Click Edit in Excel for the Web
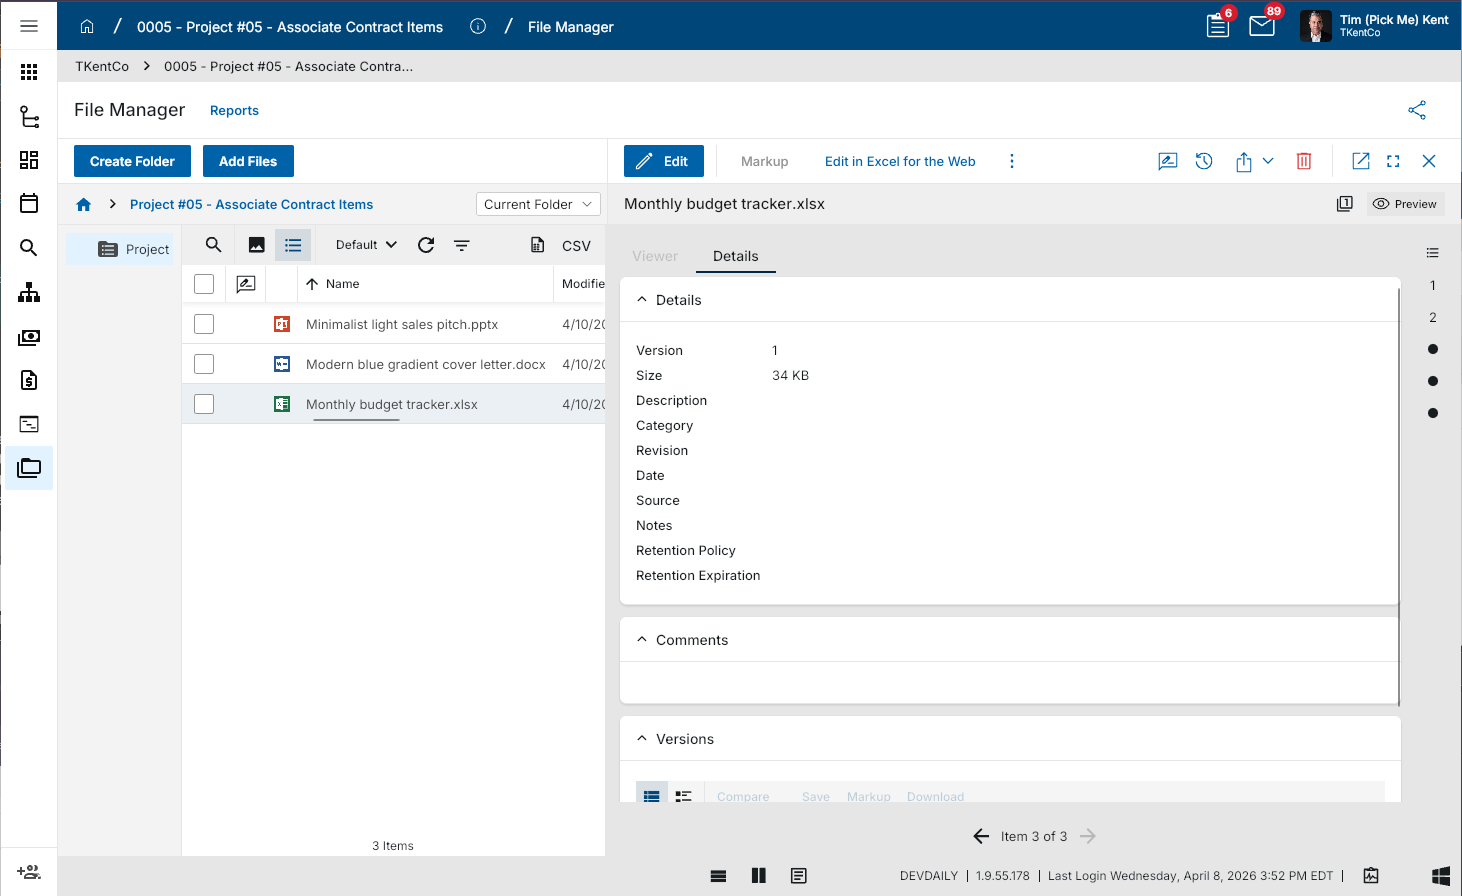 [900, 161]
